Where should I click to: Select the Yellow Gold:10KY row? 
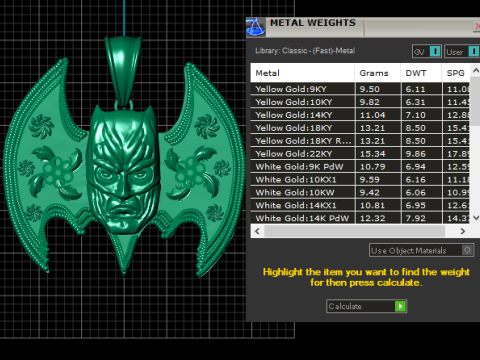(360, 102)
